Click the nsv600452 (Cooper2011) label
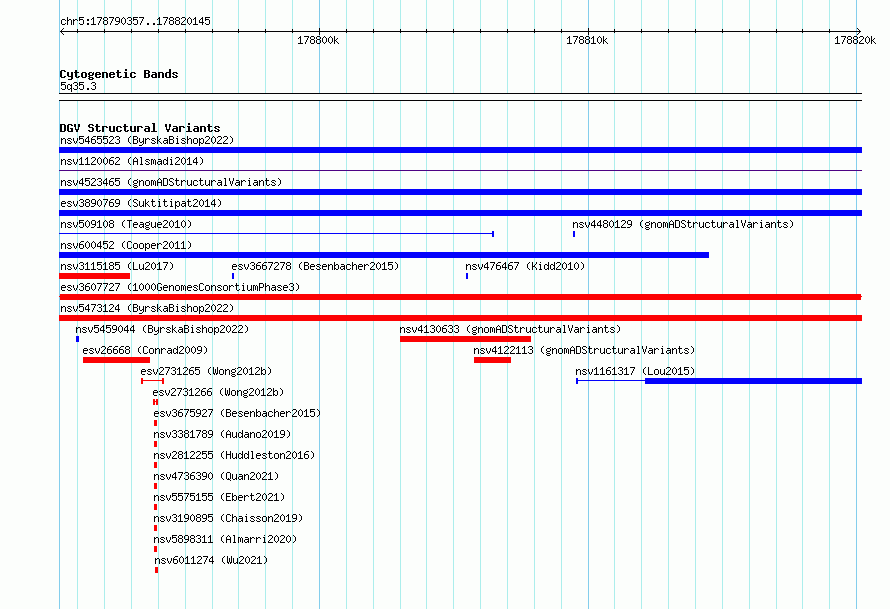The height and width of the screenshot is (609, 890). coord(126,245)
